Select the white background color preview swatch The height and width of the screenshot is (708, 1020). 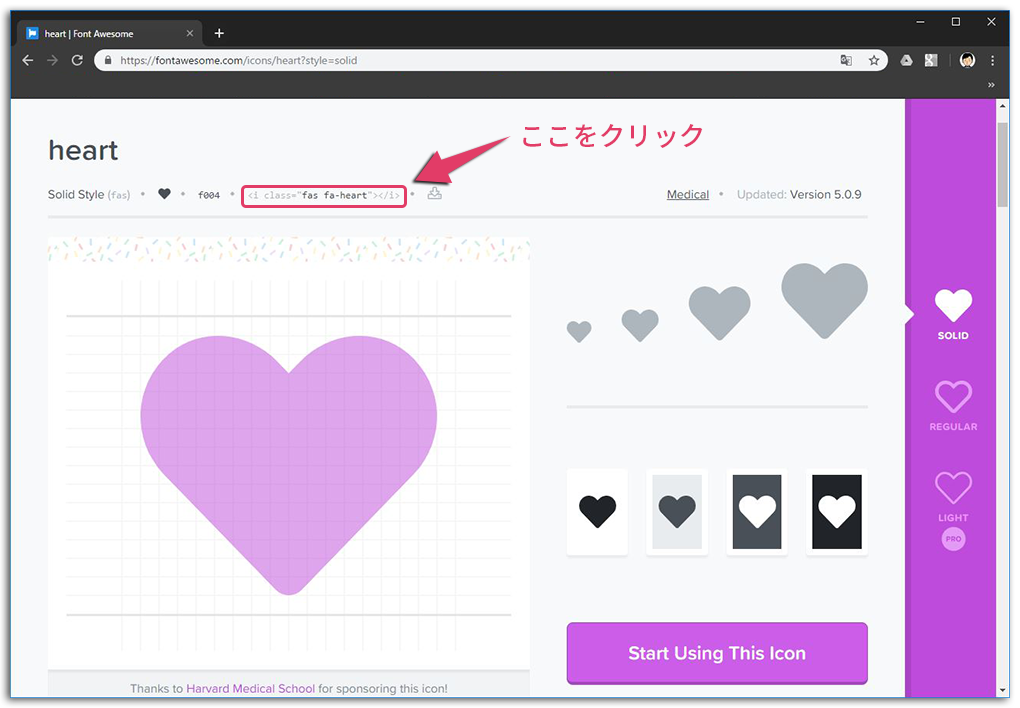pos(597,512)
